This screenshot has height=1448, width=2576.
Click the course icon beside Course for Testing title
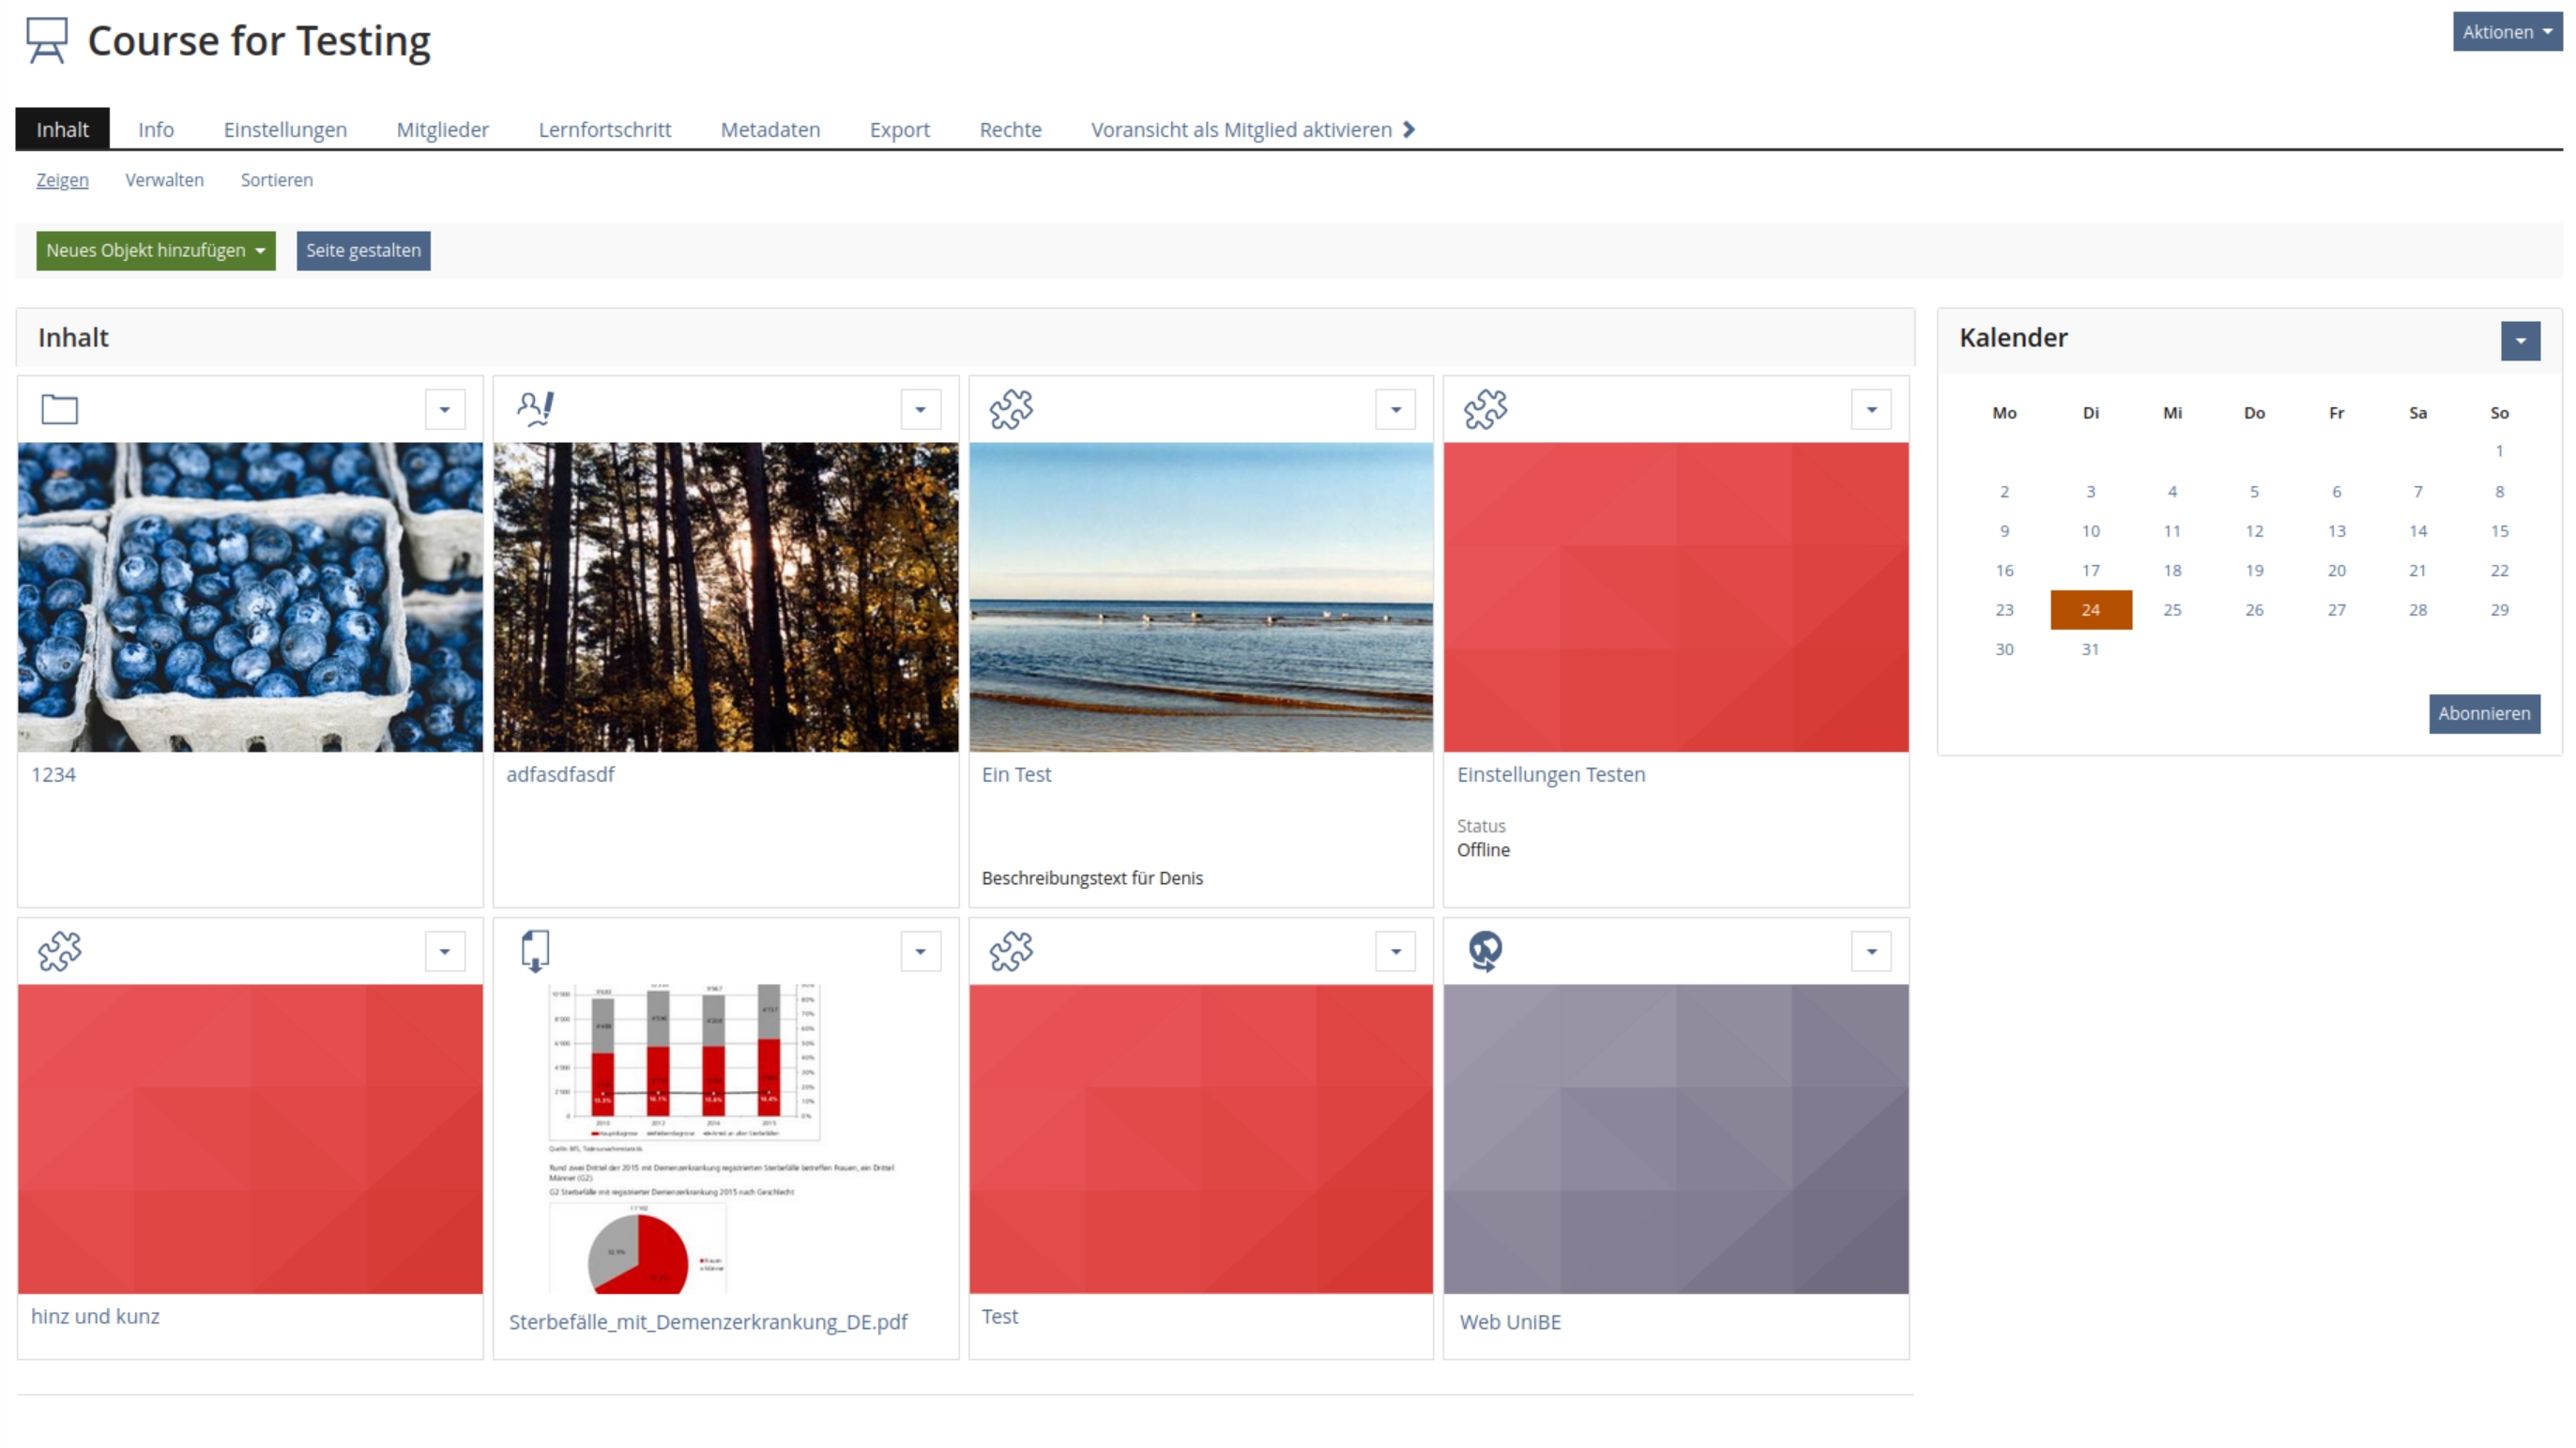click(x=46, y=40)
